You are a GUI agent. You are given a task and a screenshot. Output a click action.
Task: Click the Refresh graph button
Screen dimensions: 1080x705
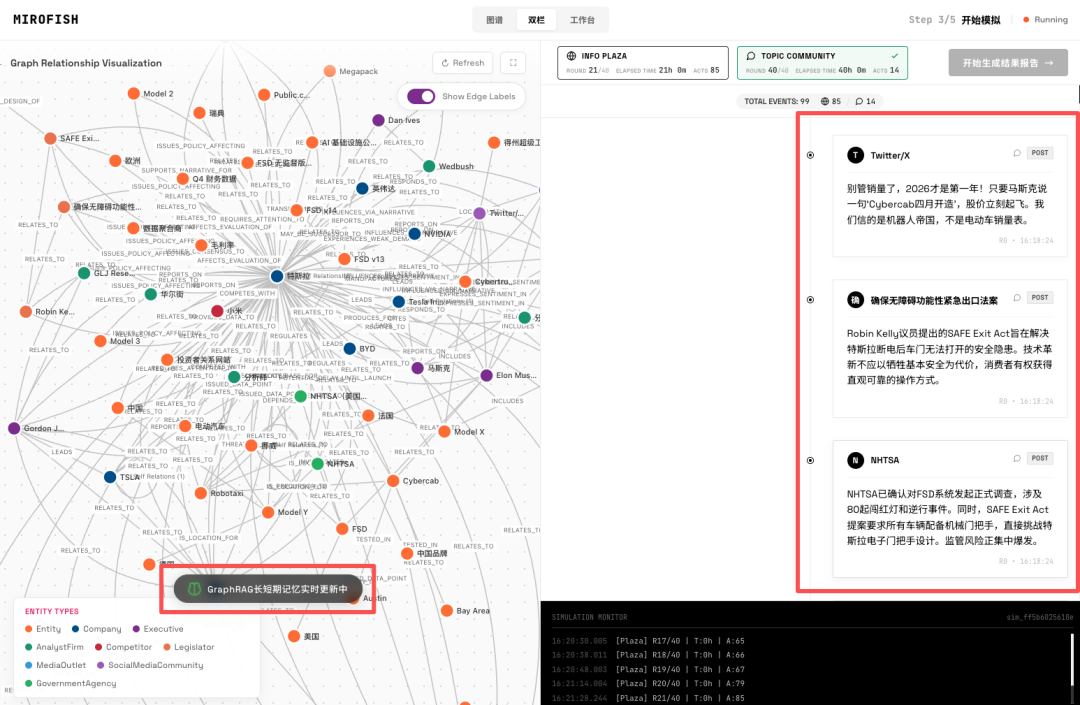(x=462, y=63)
